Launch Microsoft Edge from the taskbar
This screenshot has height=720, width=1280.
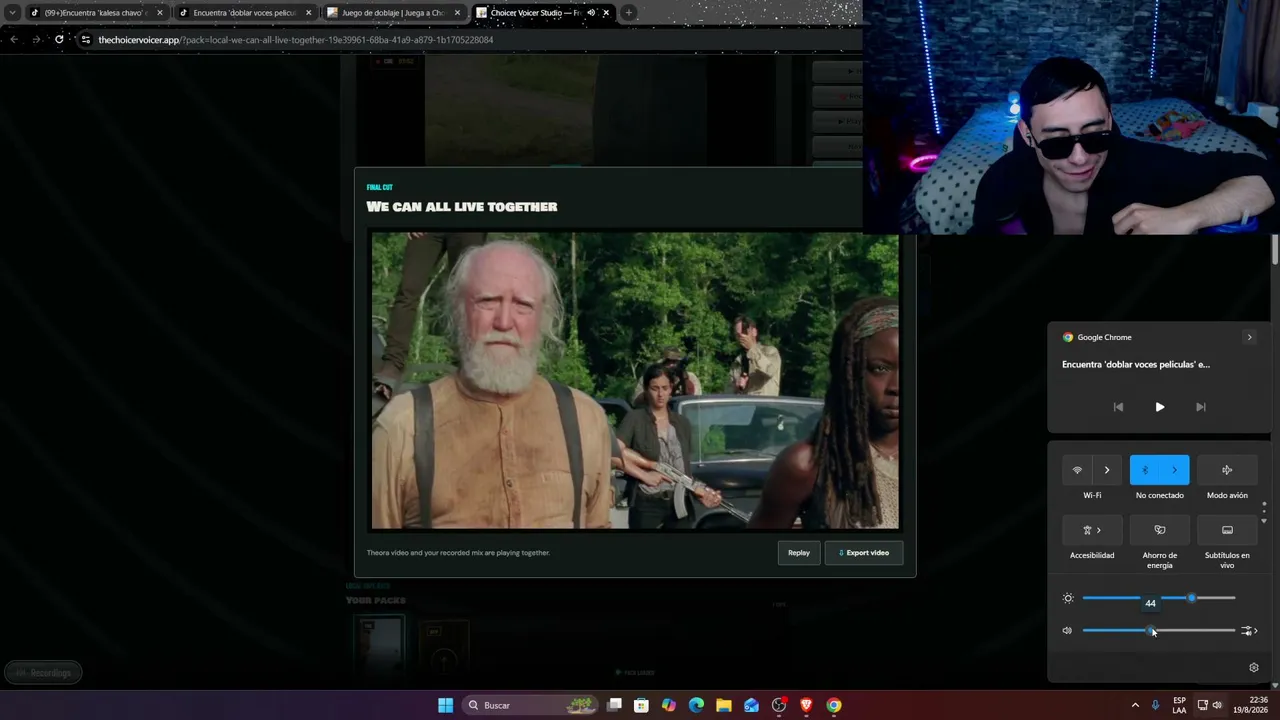696,705
